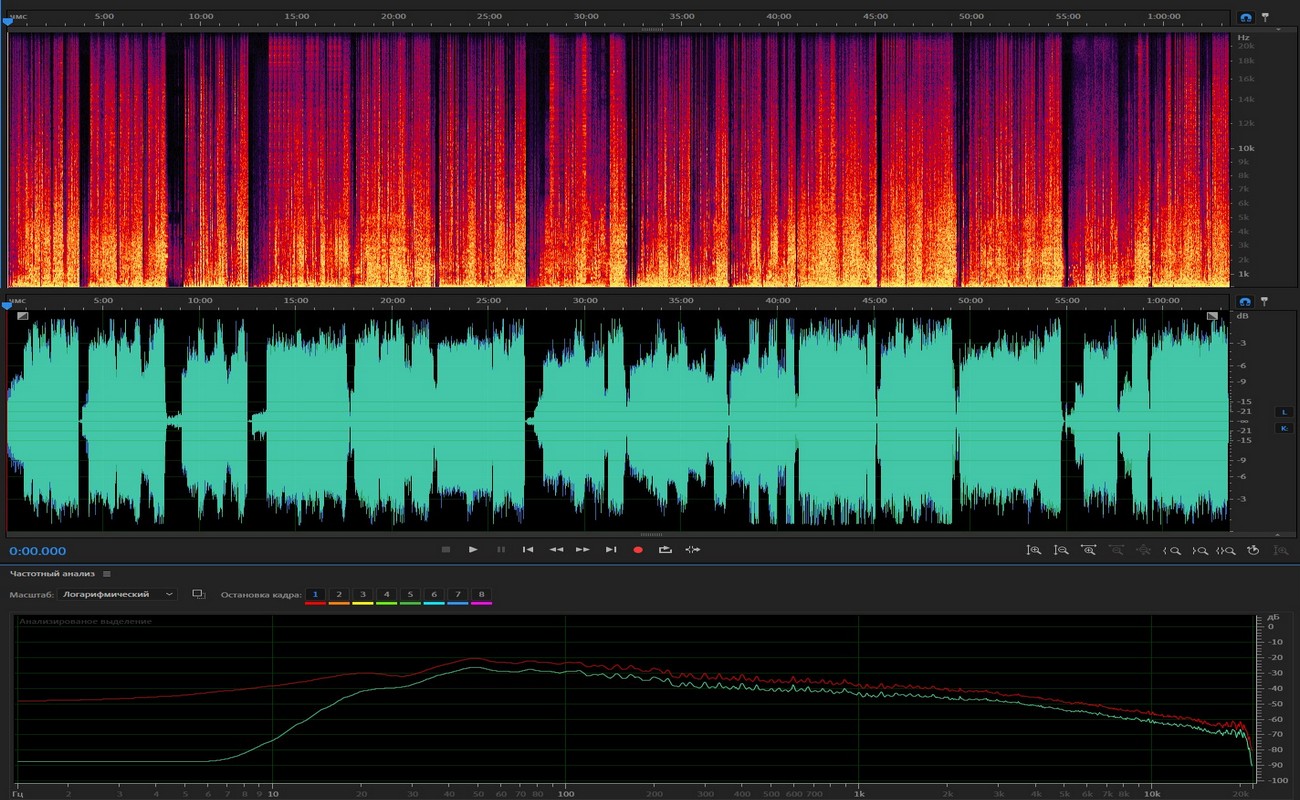Select the Частотный анализ panel tab

[52, 574]
